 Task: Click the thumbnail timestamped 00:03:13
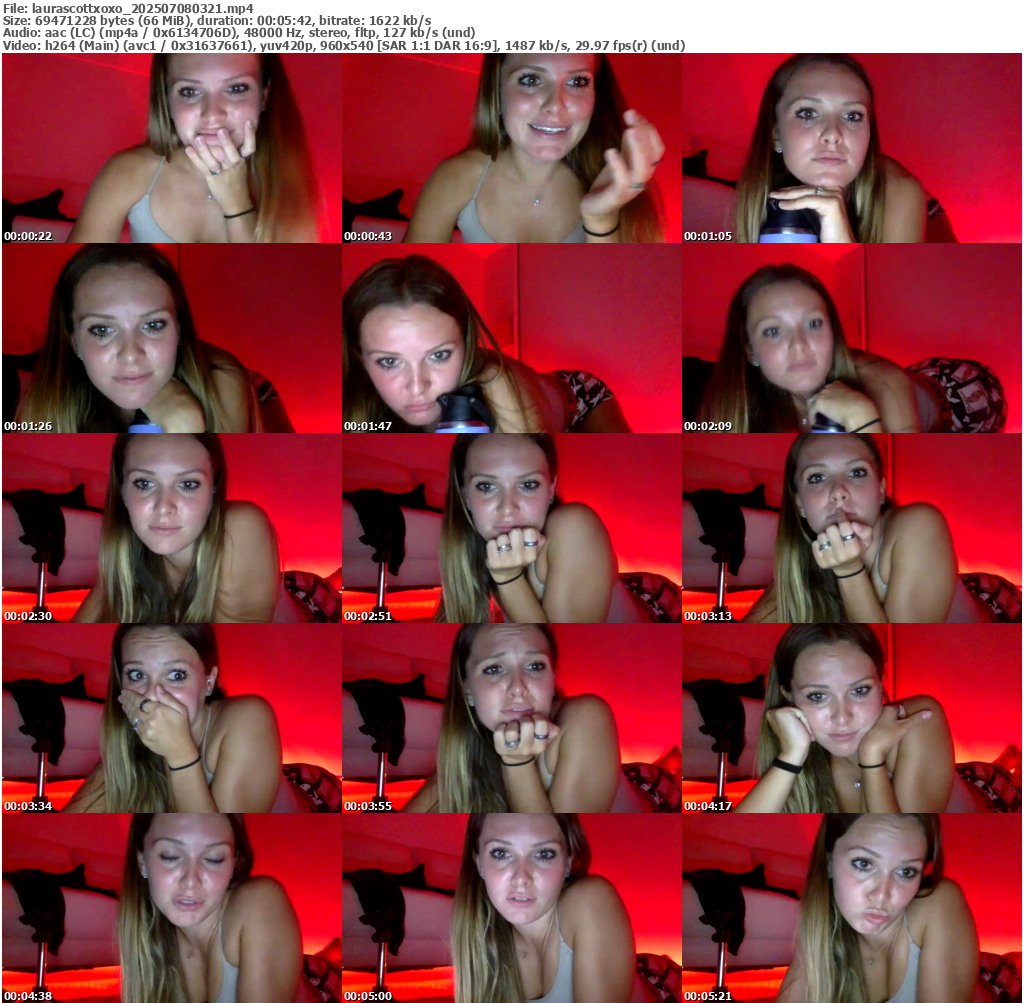pos(852,528)
